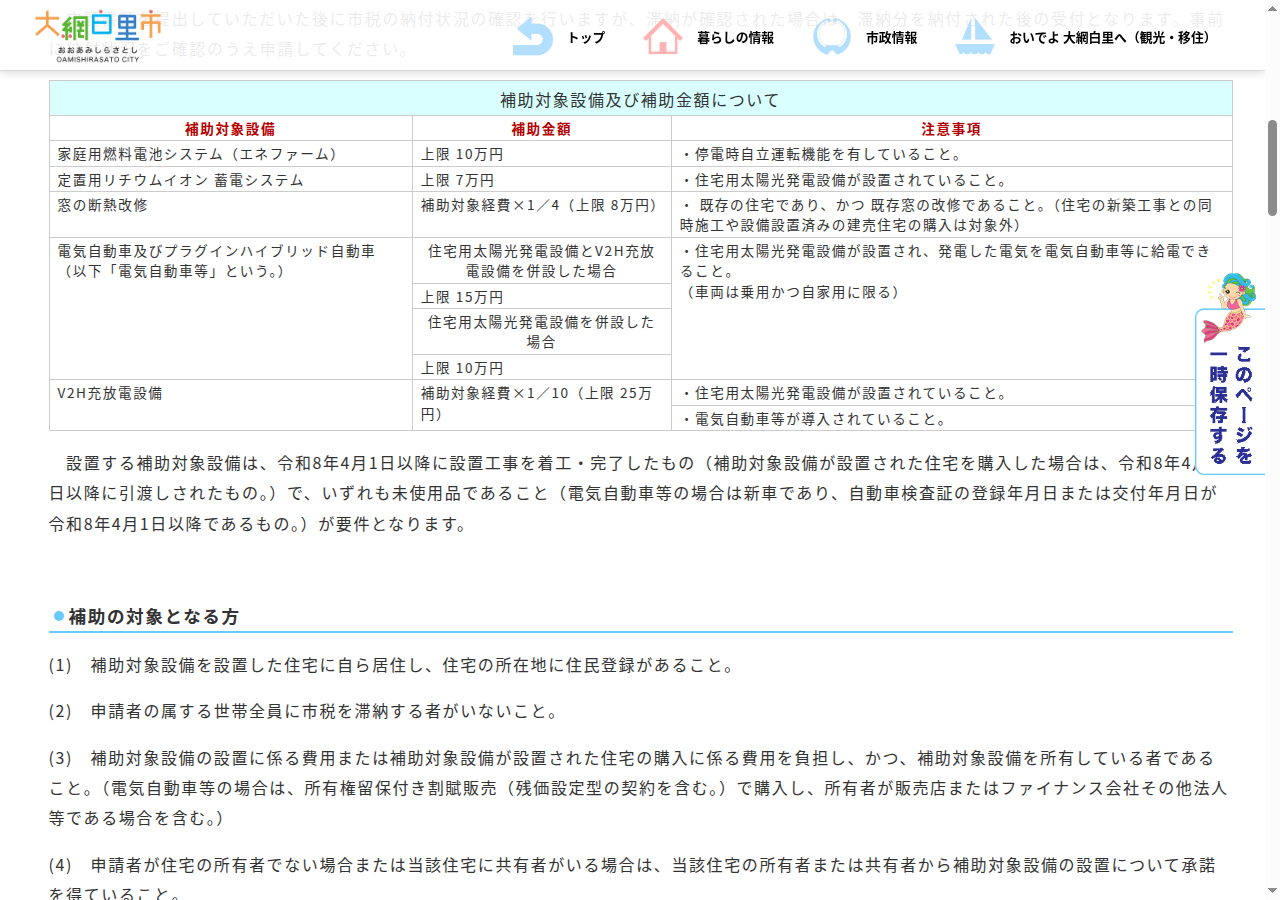
Task: Click the V2H充放電設備 cell
Action: tap(230, 405)
